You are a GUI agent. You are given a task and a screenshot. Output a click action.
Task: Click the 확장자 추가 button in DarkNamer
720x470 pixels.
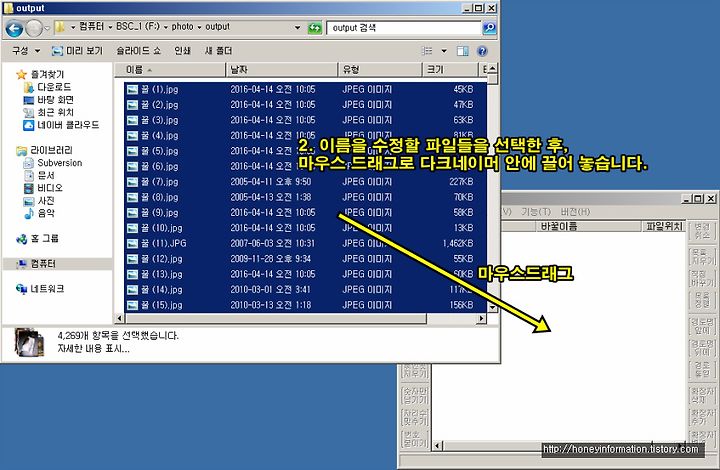[702, 416]
